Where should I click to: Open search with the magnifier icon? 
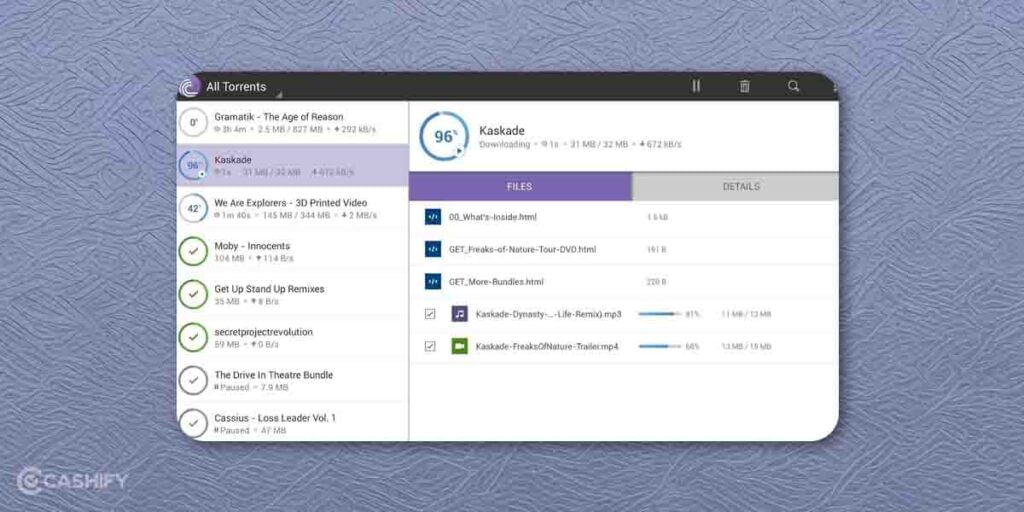[x=793, y=86]
